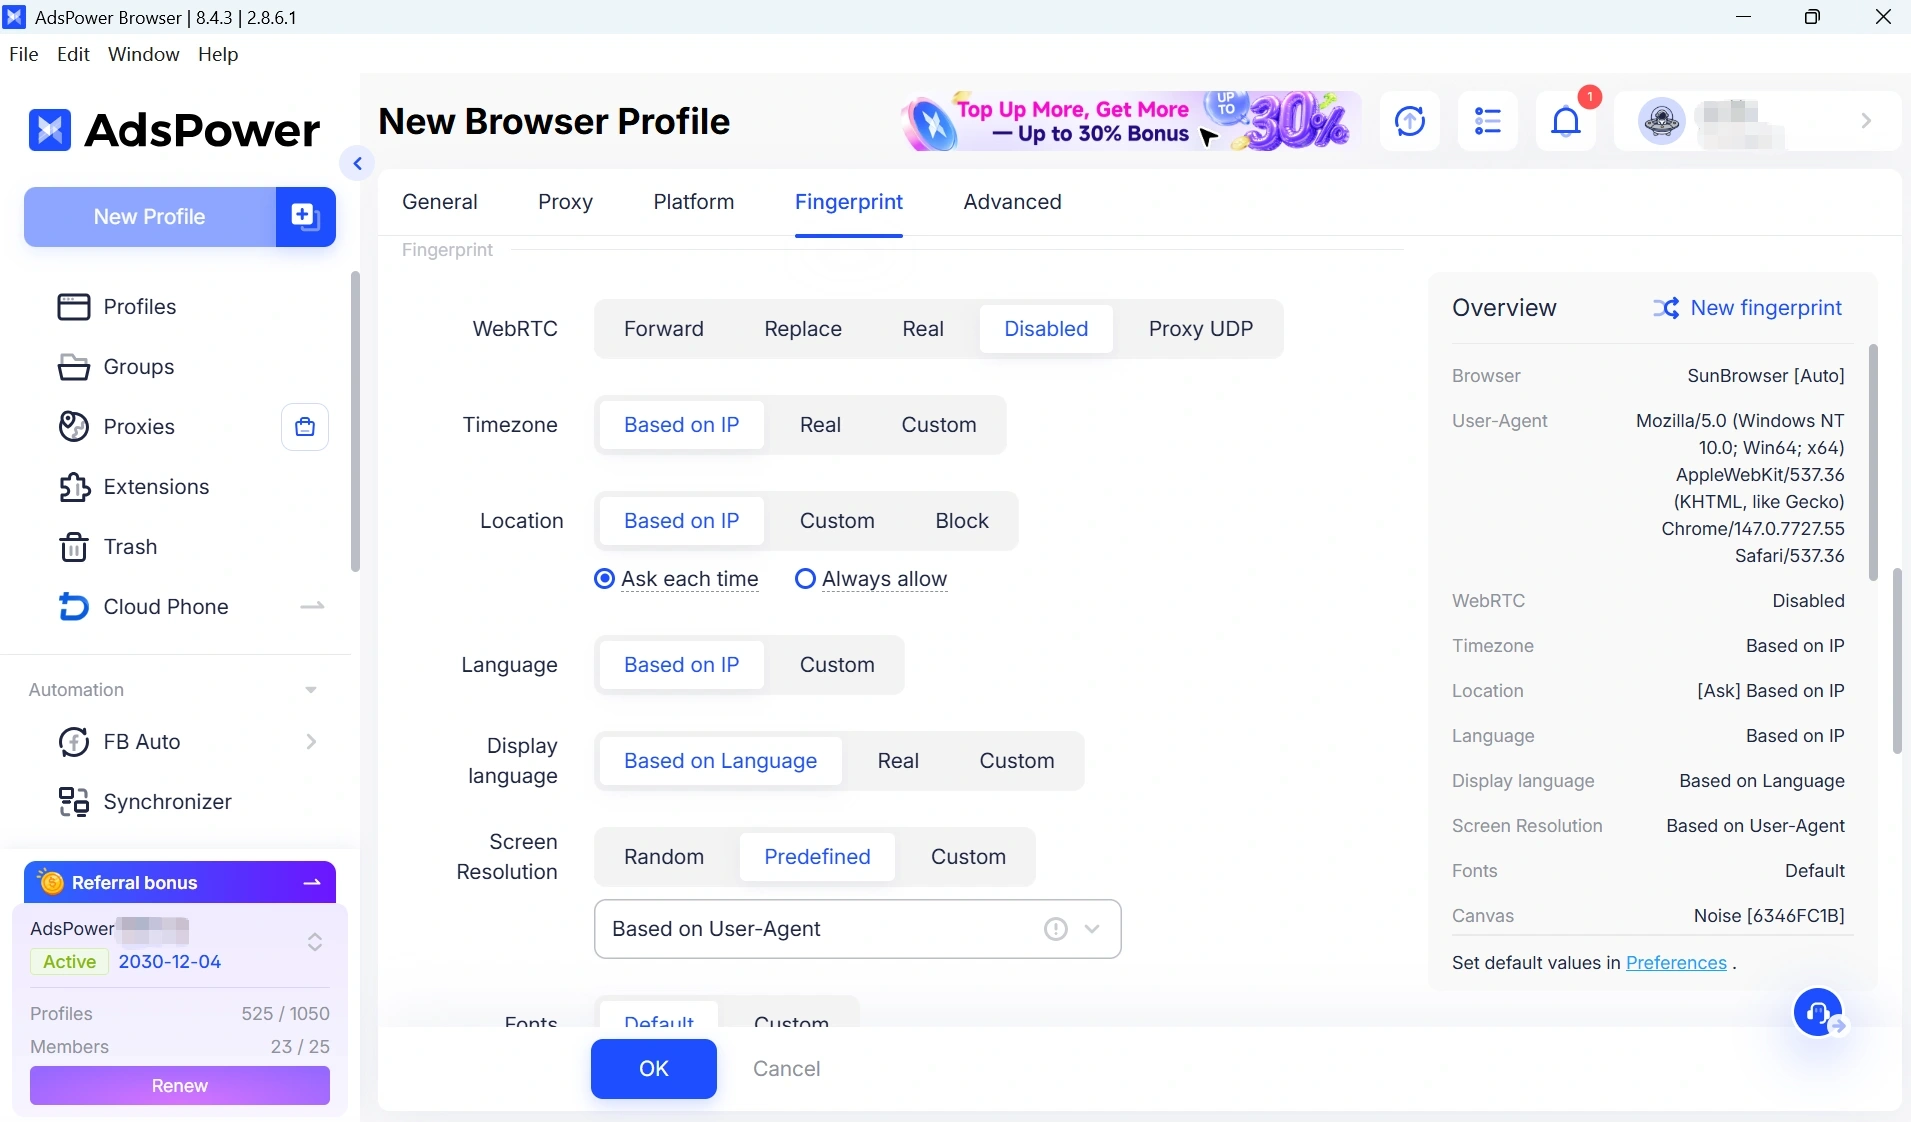The width and height of the screenshot is (1911, 1122).
Task: Set Location to Block
Action: click(962, 521)
